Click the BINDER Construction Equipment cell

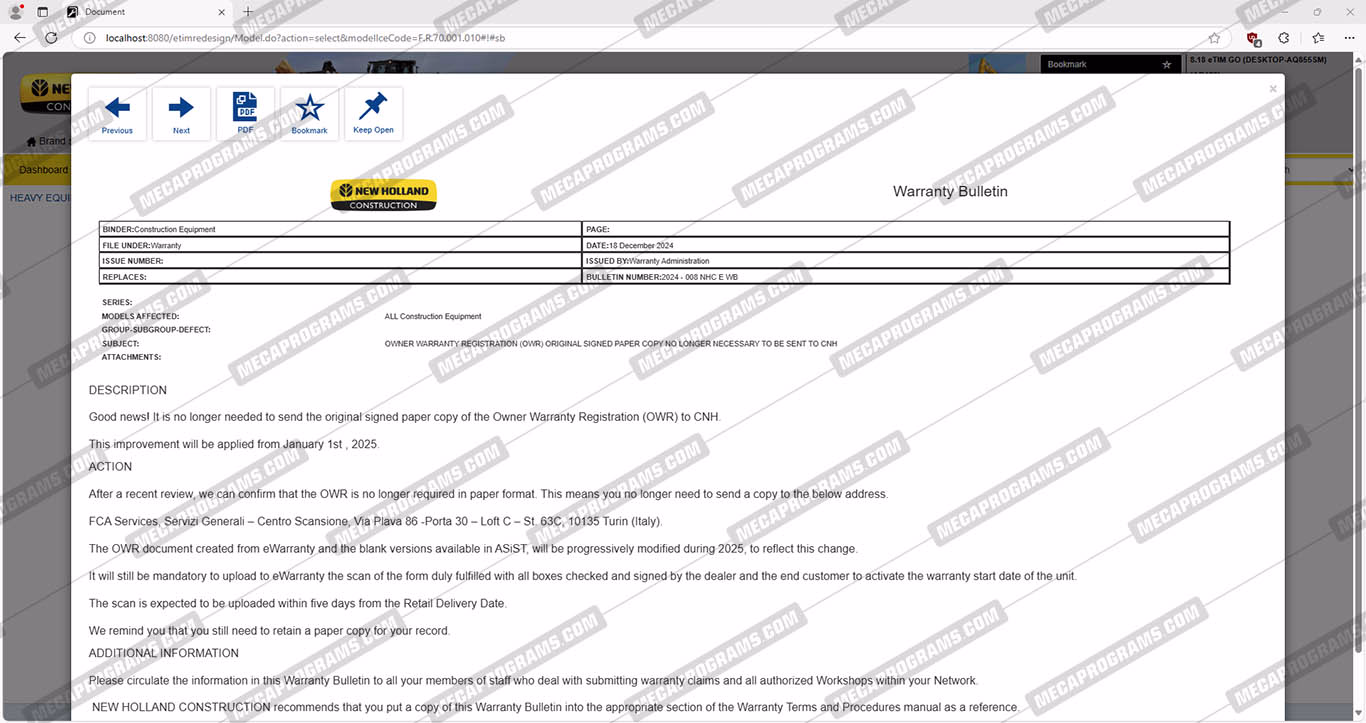pos(340,229)
